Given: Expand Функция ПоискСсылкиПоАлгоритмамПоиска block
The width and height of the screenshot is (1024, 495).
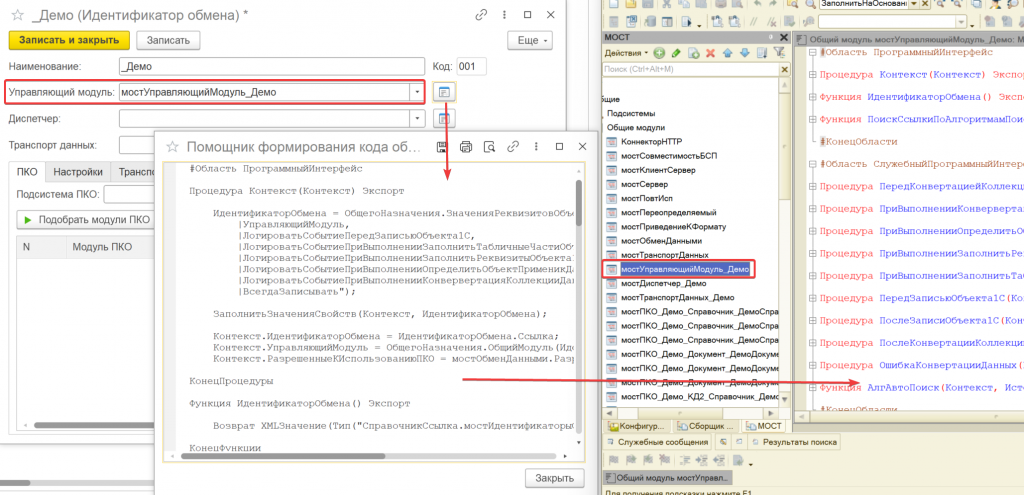Looking at the screenshot, I should click(x=812, y=120).
